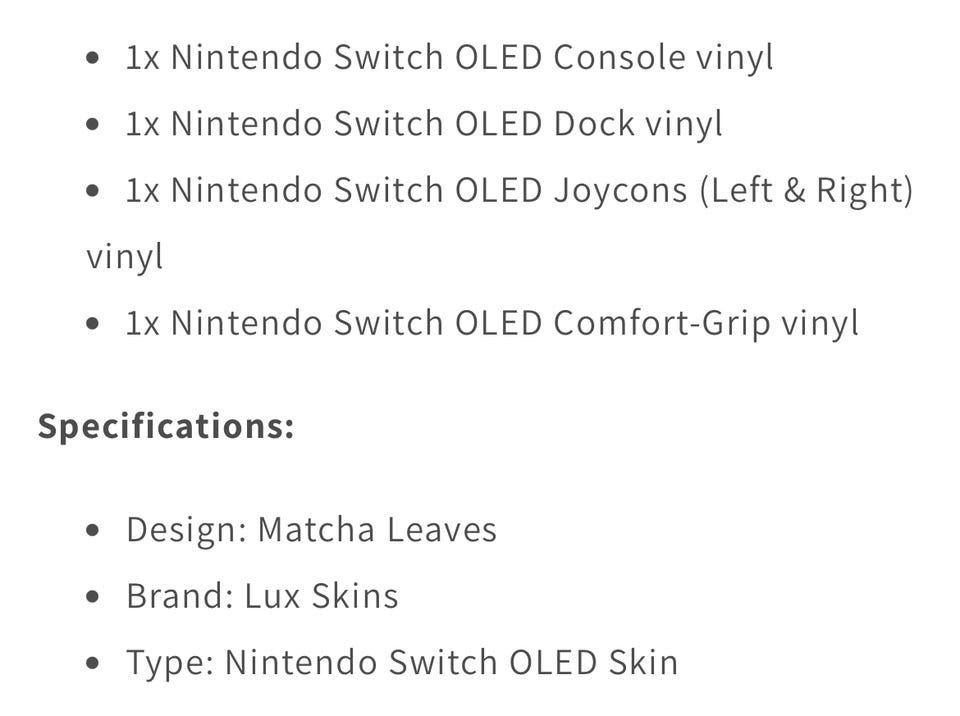Select the Joycons Left & Right line

pos(519,190)
